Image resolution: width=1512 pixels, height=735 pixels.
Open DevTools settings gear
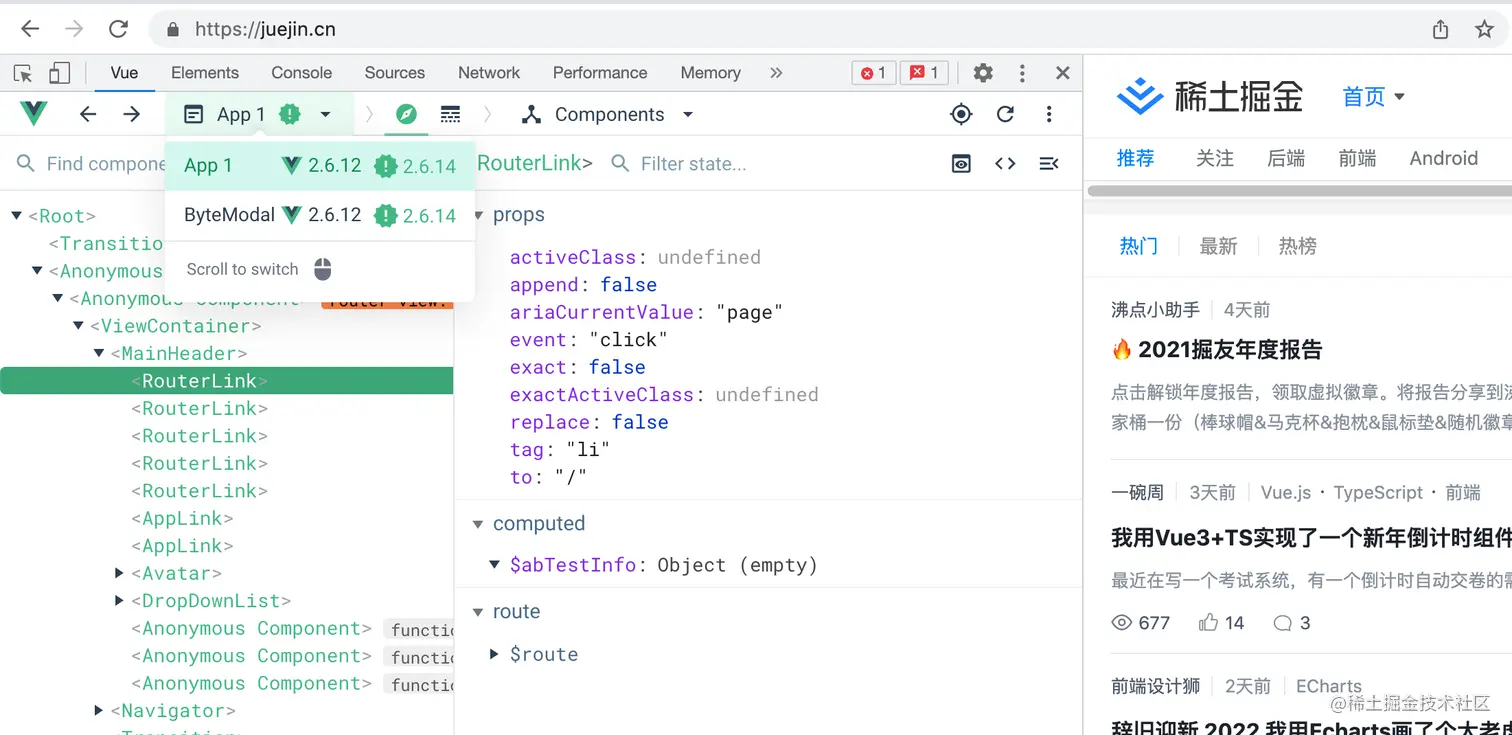[x=983, y=73]
